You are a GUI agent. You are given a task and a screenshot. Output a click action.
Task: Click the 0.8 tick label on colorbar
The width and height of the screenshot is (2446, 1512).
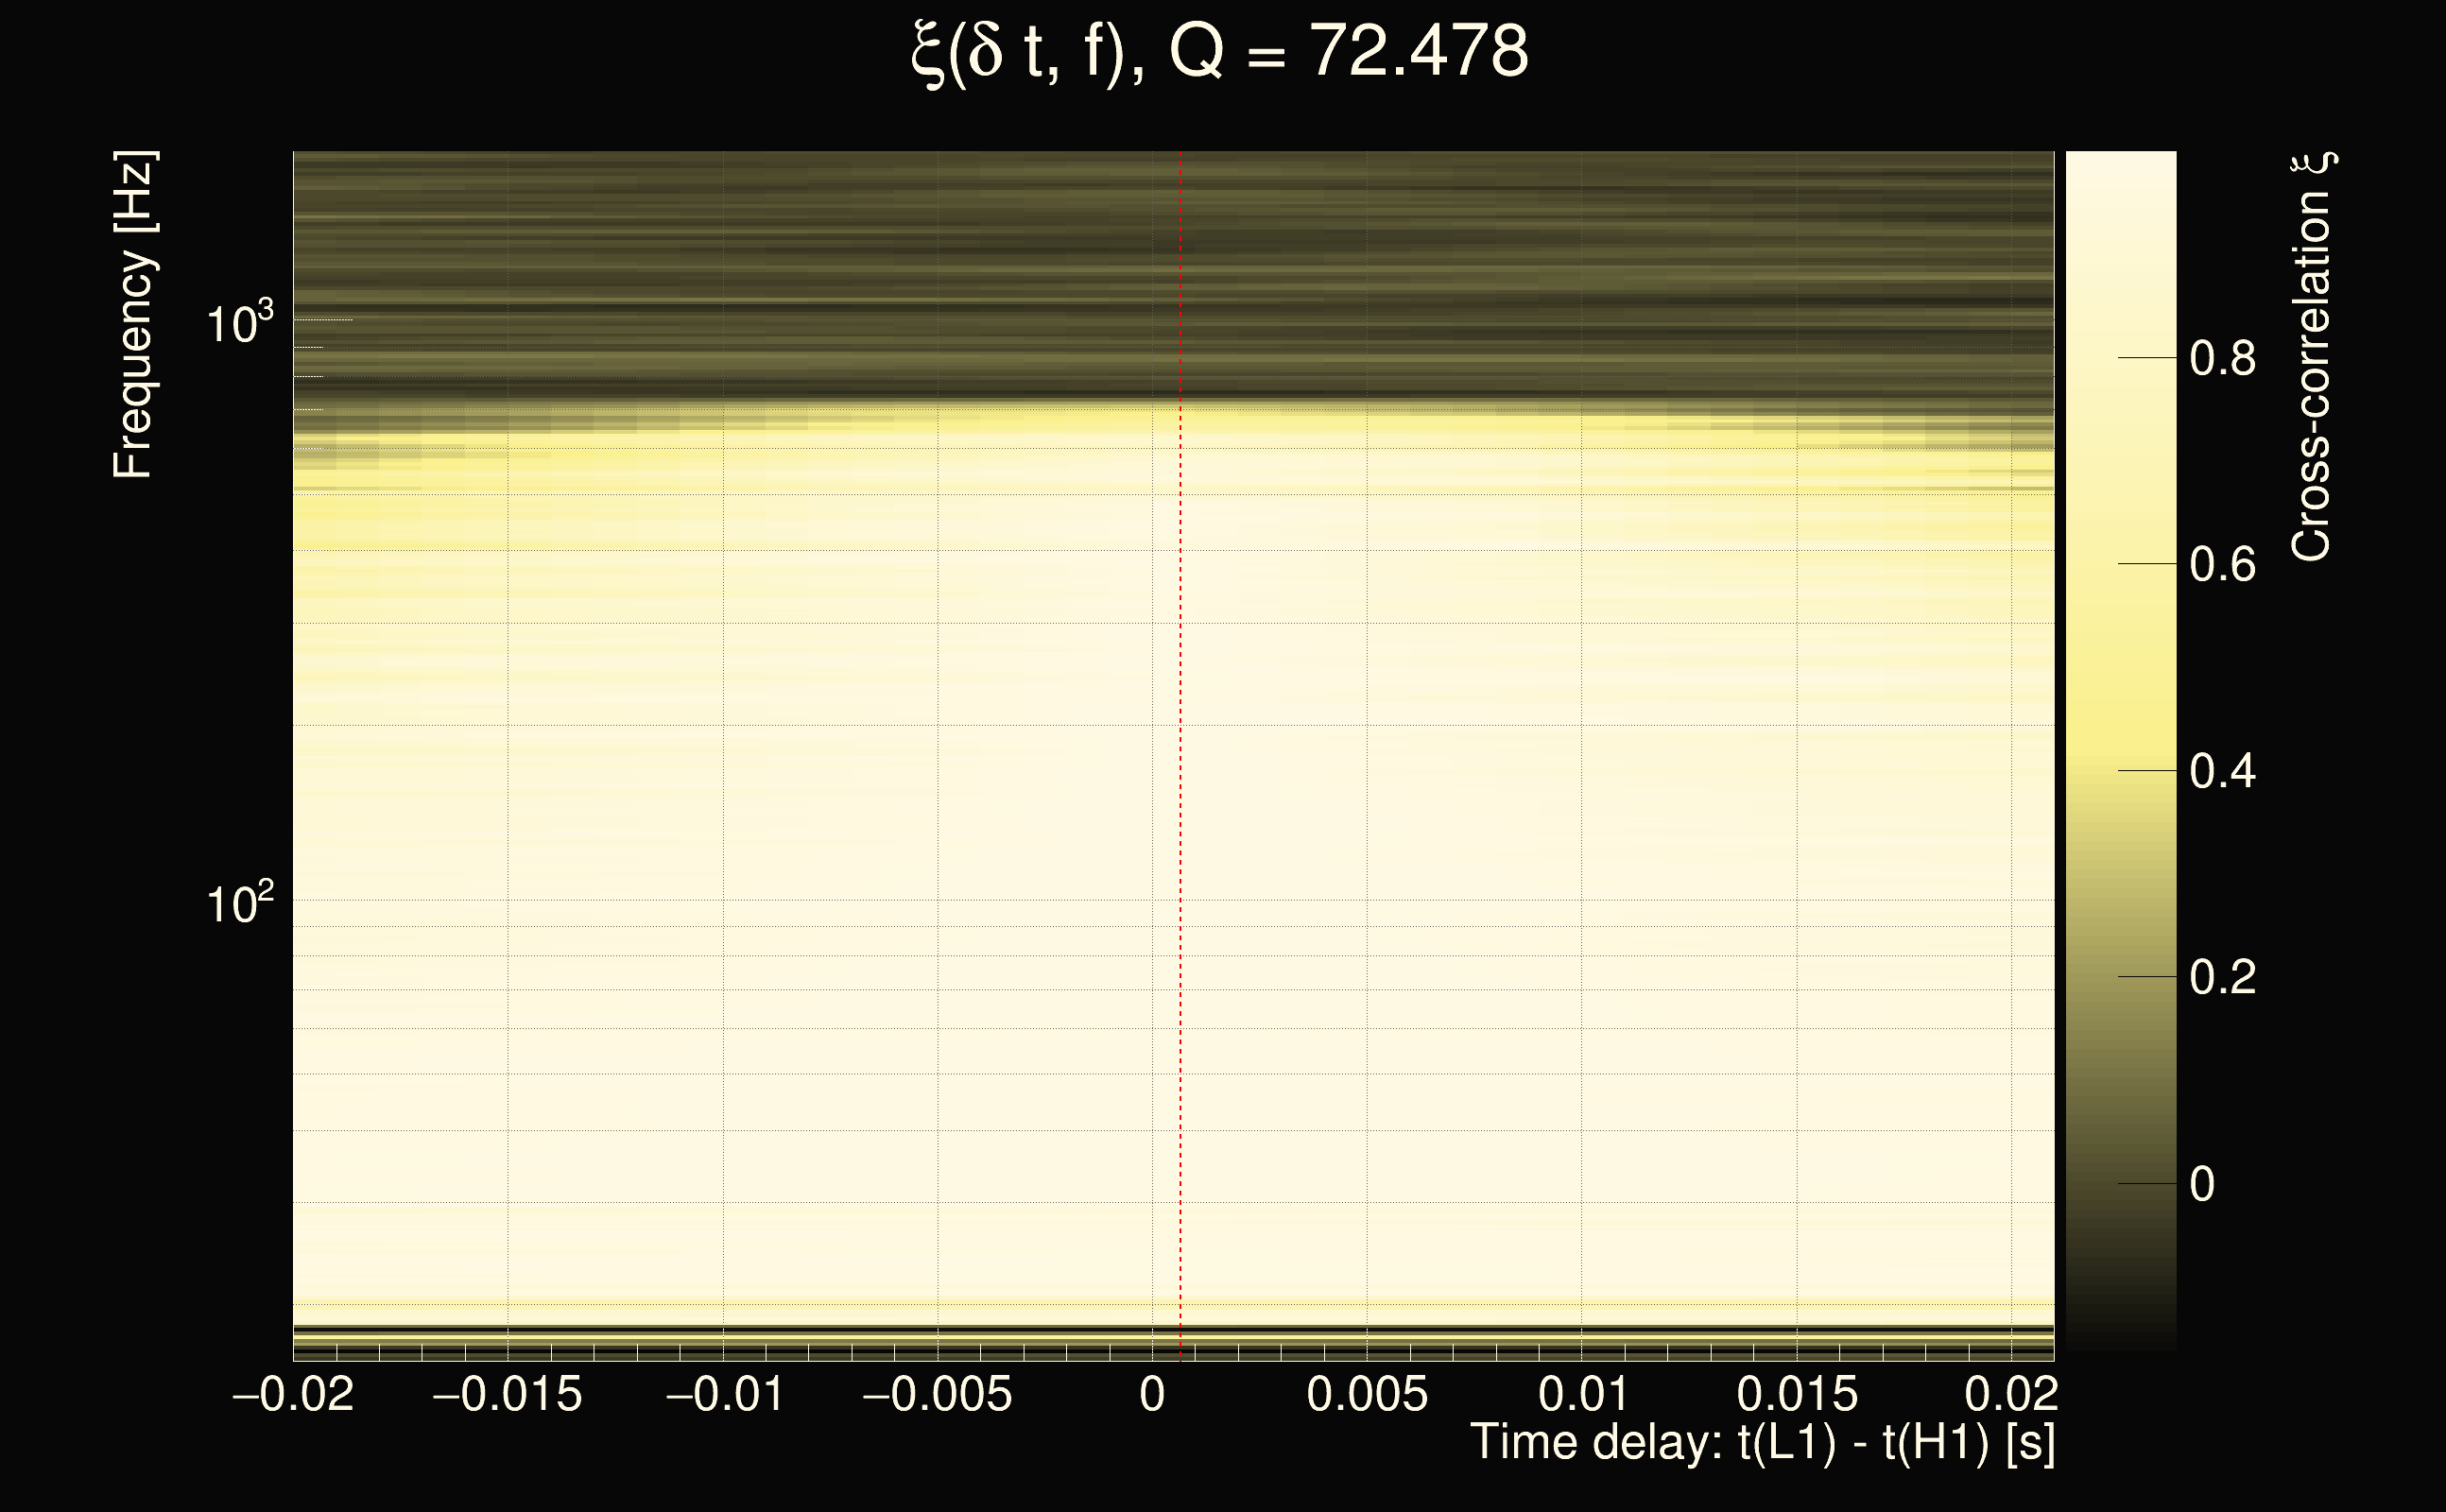click(2222, 358)
